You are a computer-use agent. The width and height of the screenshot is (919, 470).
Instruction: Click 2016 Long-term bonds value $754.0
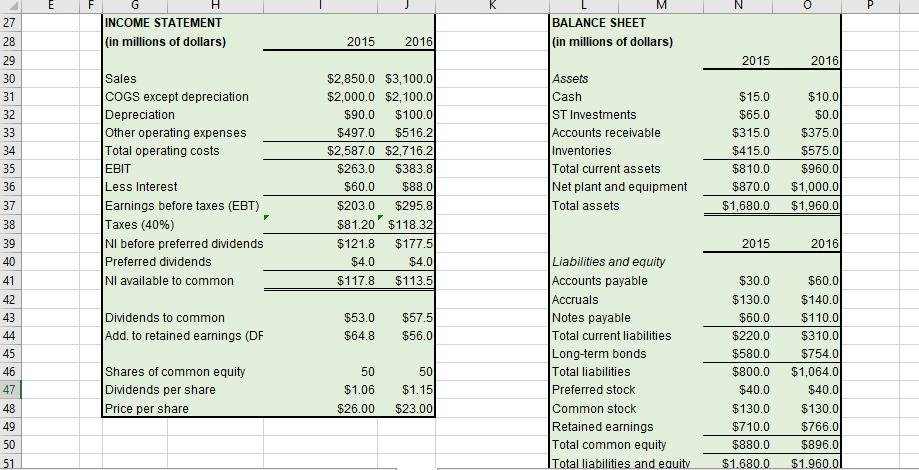click(821, 353)
